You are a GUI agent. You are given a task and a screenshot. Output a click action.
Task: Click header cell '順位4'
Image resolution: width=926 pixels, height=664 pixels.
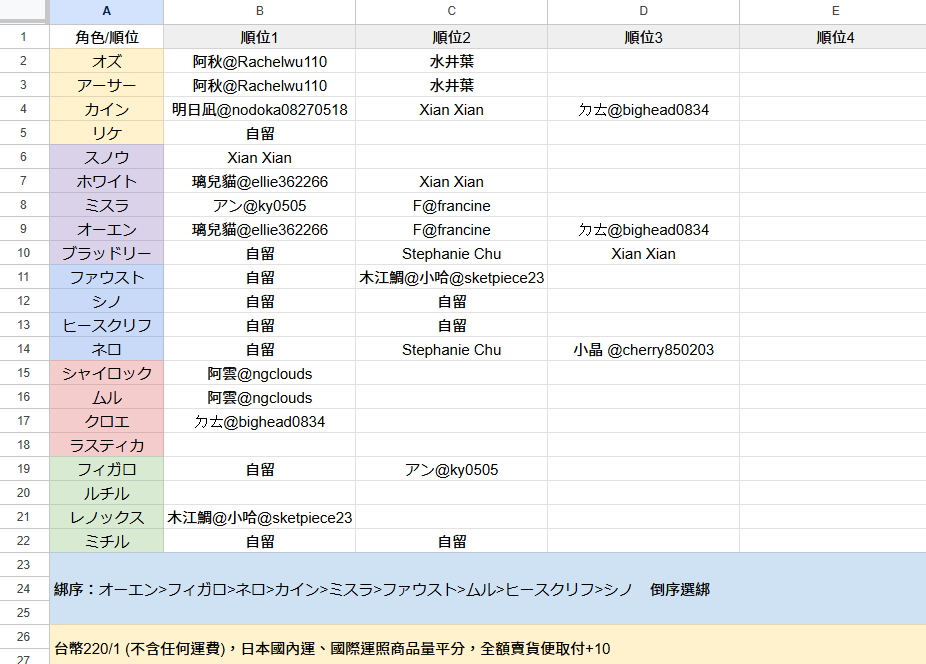point(835,37)
